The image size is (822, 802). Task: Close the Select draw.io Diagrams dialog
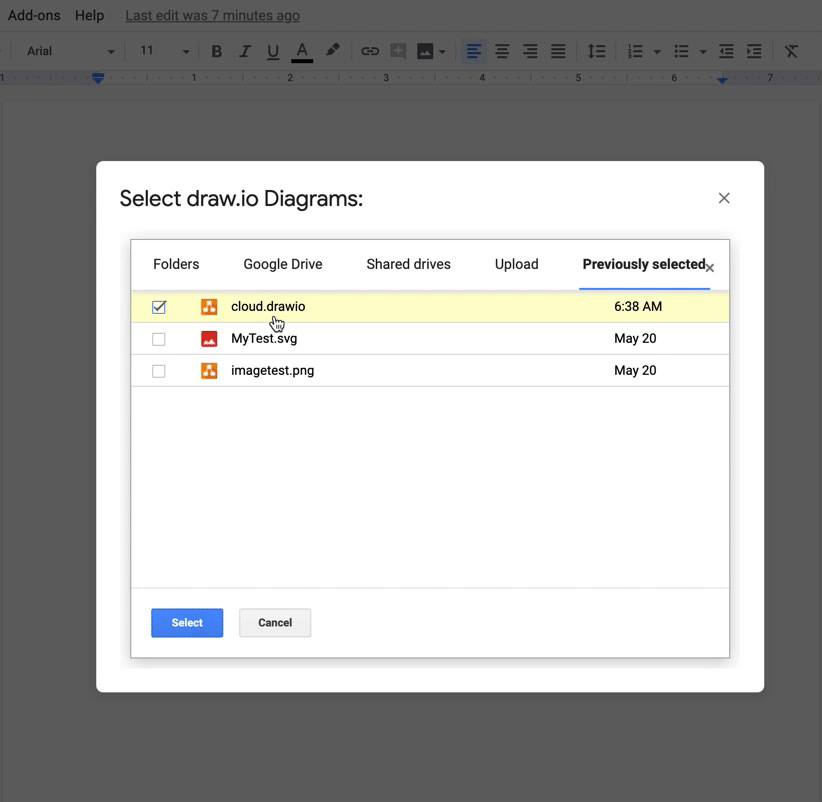724,198
